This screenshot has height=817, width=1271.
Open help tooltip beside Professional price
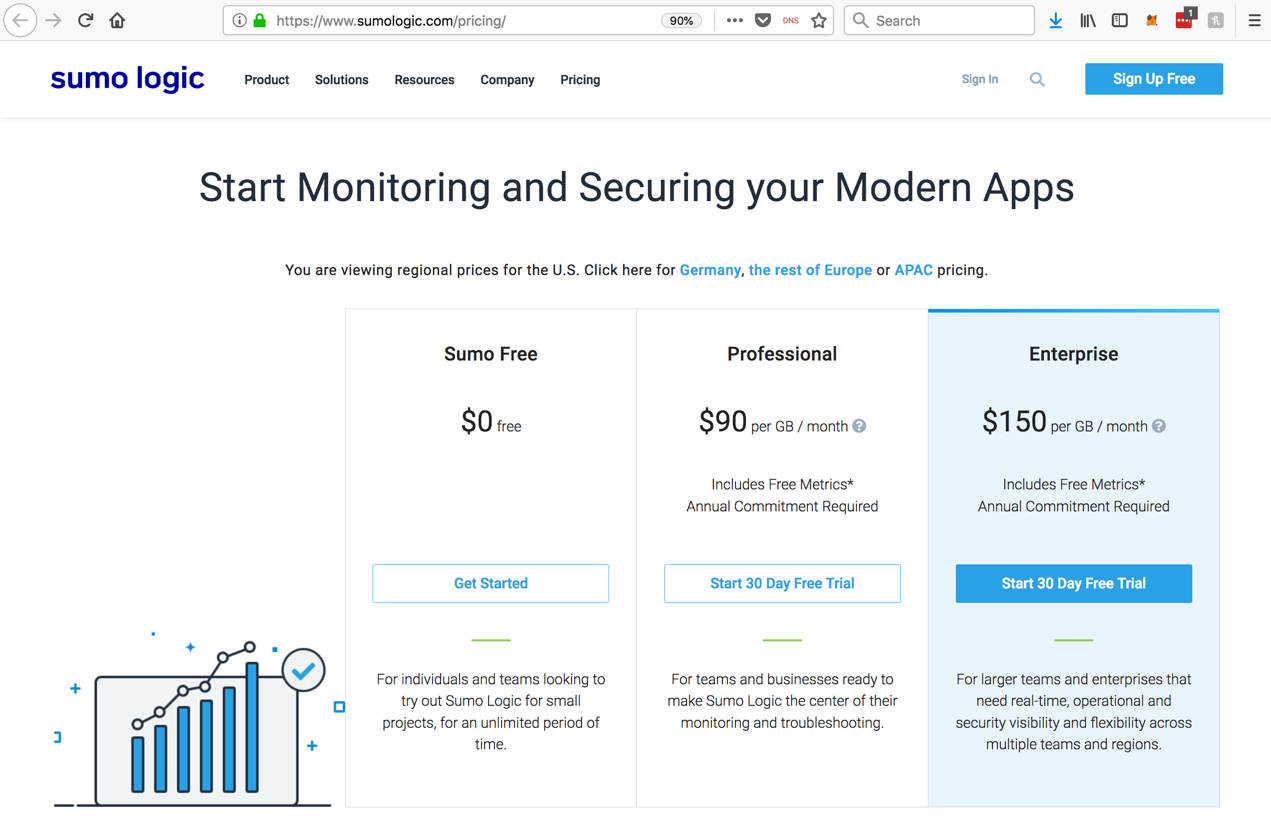point(859,426)
